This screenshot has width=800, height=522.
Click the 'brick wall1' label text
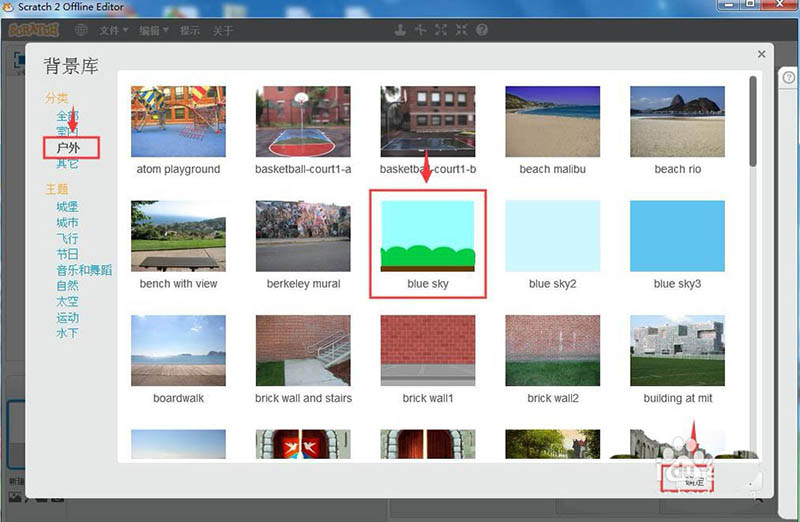[x=428, y=398]
